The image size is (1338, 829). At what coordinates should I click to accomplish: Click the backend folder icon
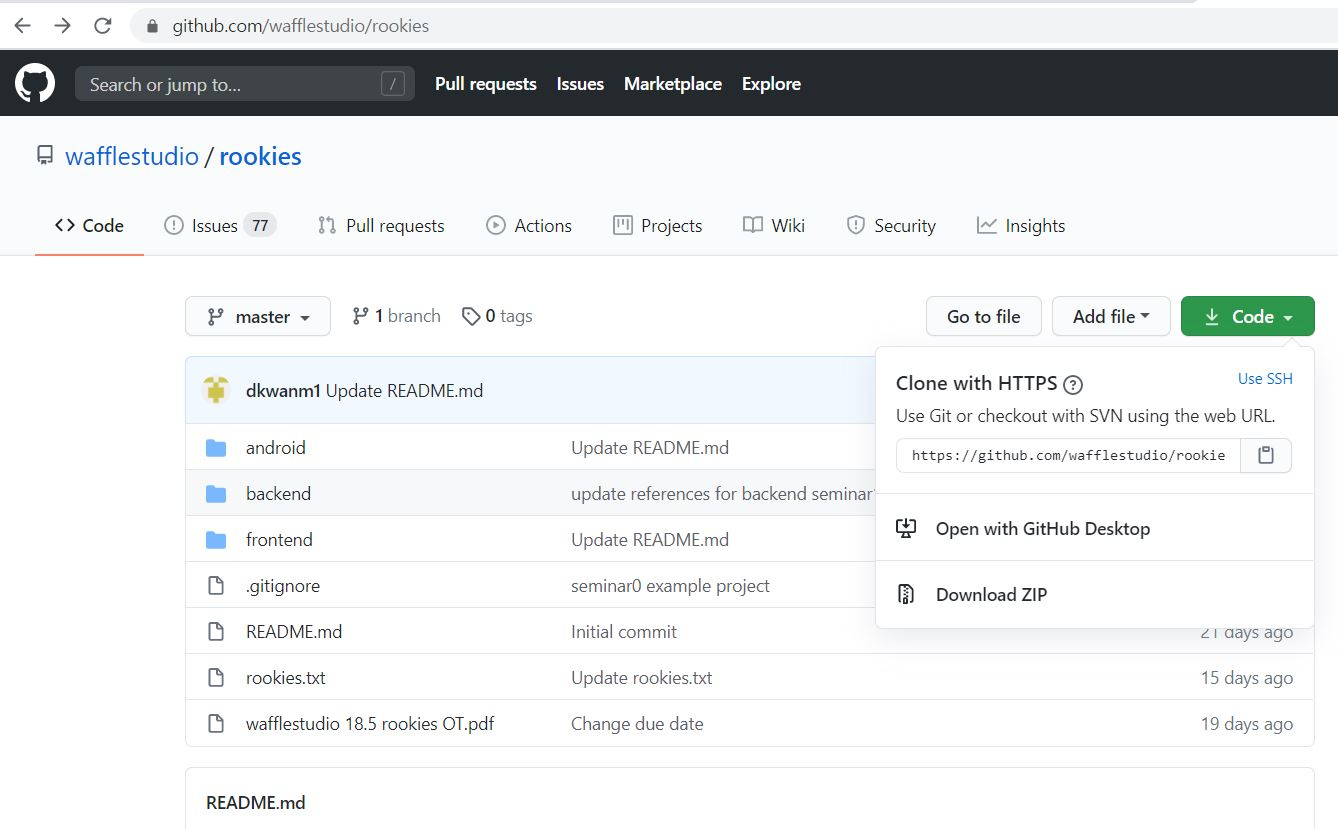pos(216,494)
